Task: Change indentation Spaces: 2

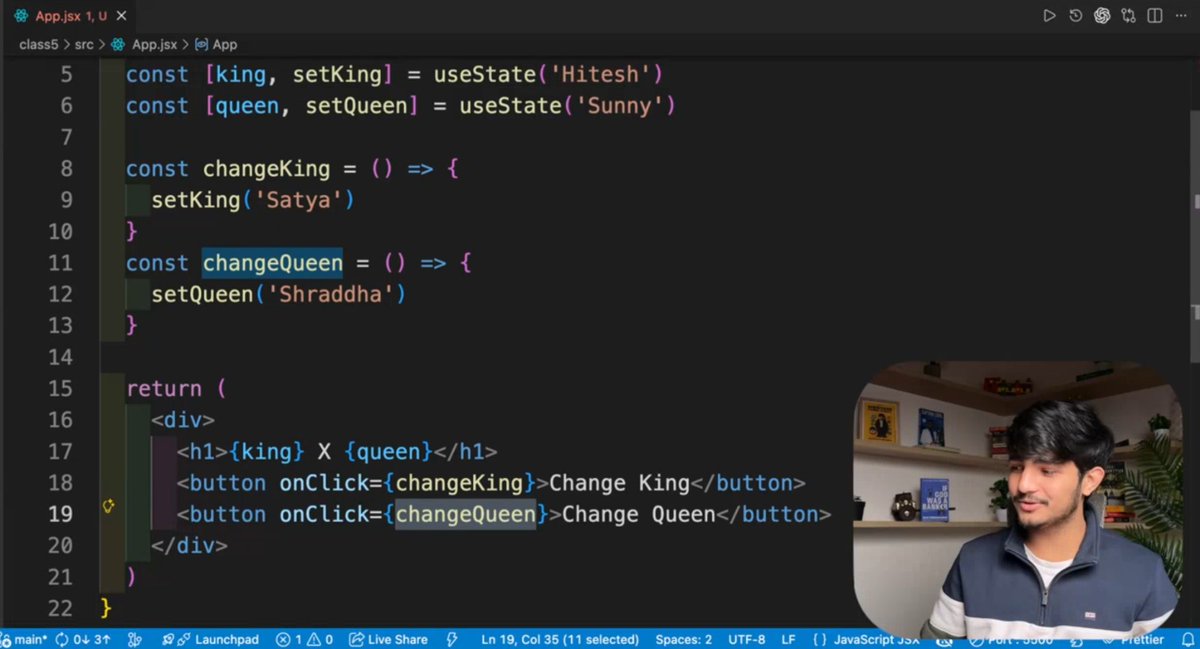Action: 684,639
